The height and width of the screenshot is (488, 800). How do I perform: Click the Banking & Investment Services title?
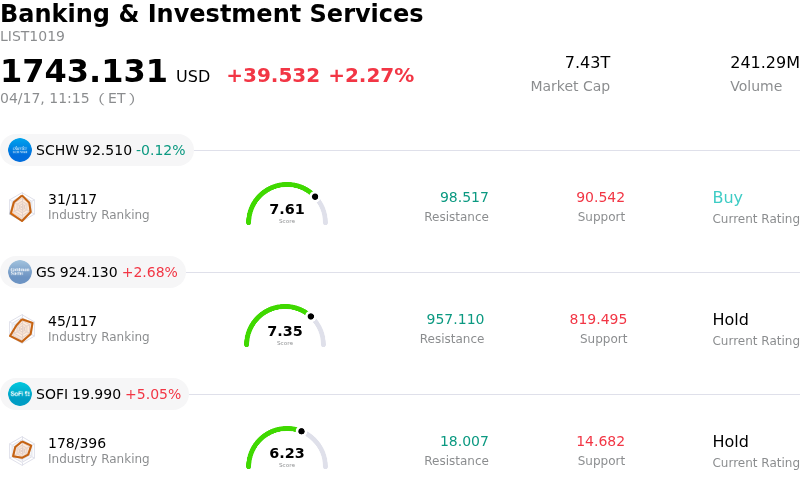click(x=212, y=14)
